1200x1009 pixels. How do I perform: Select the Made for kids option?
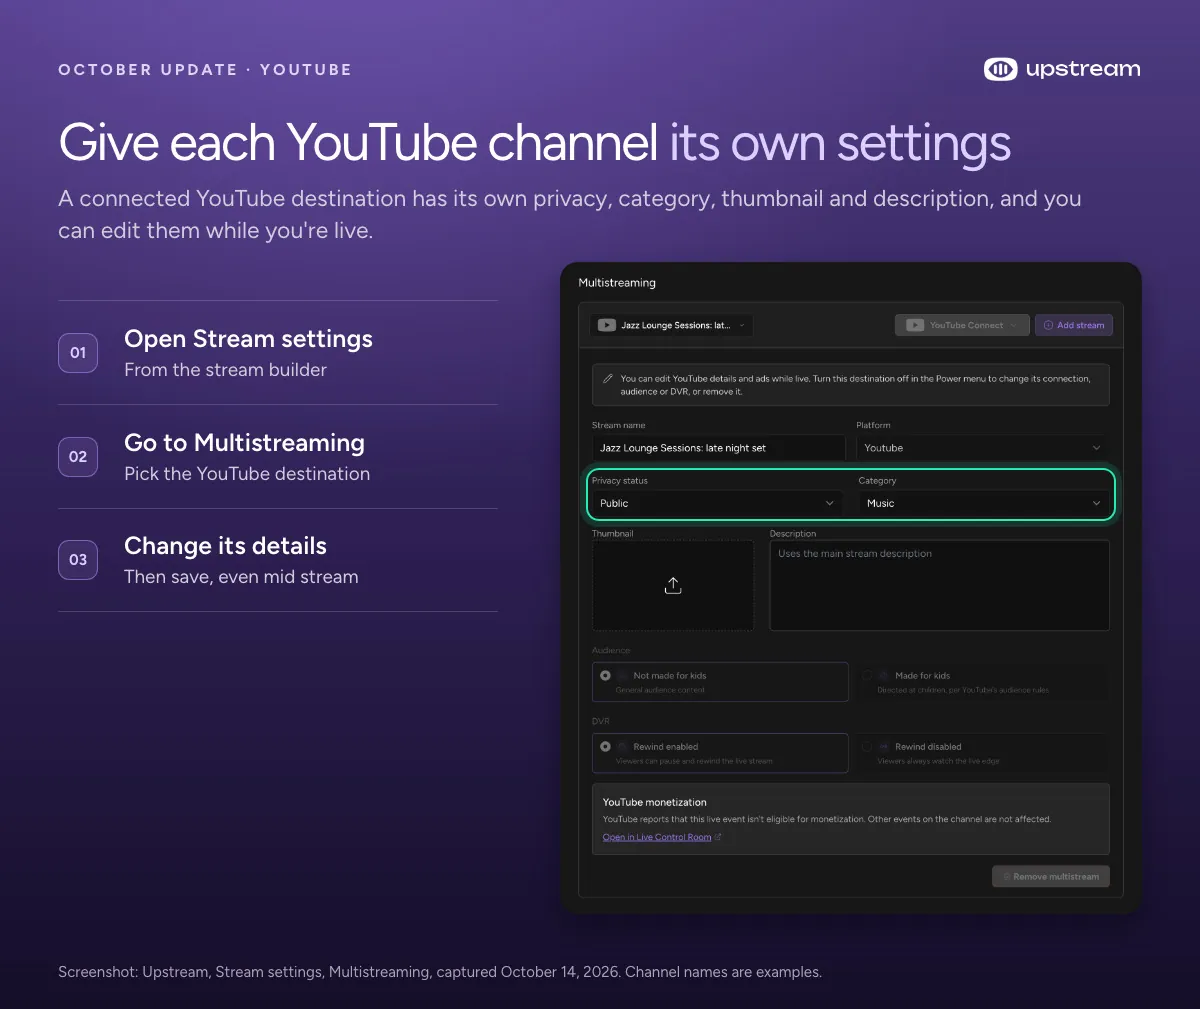point(981,682)
